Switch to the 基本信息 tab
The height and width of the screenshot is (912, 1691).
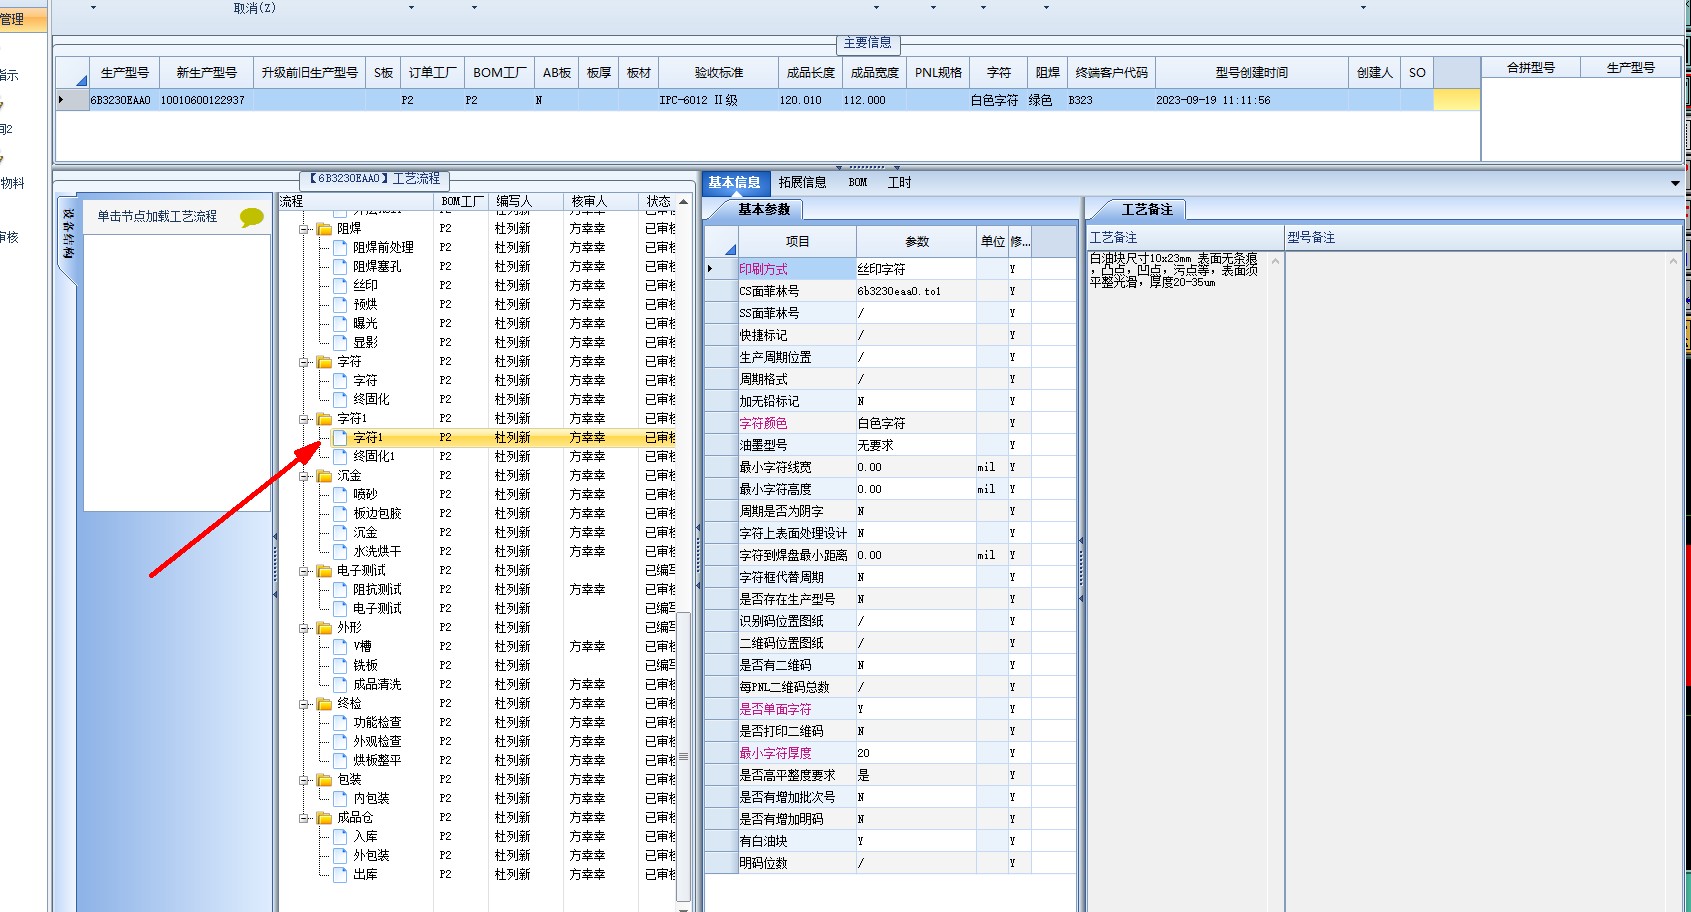[735, 182]
